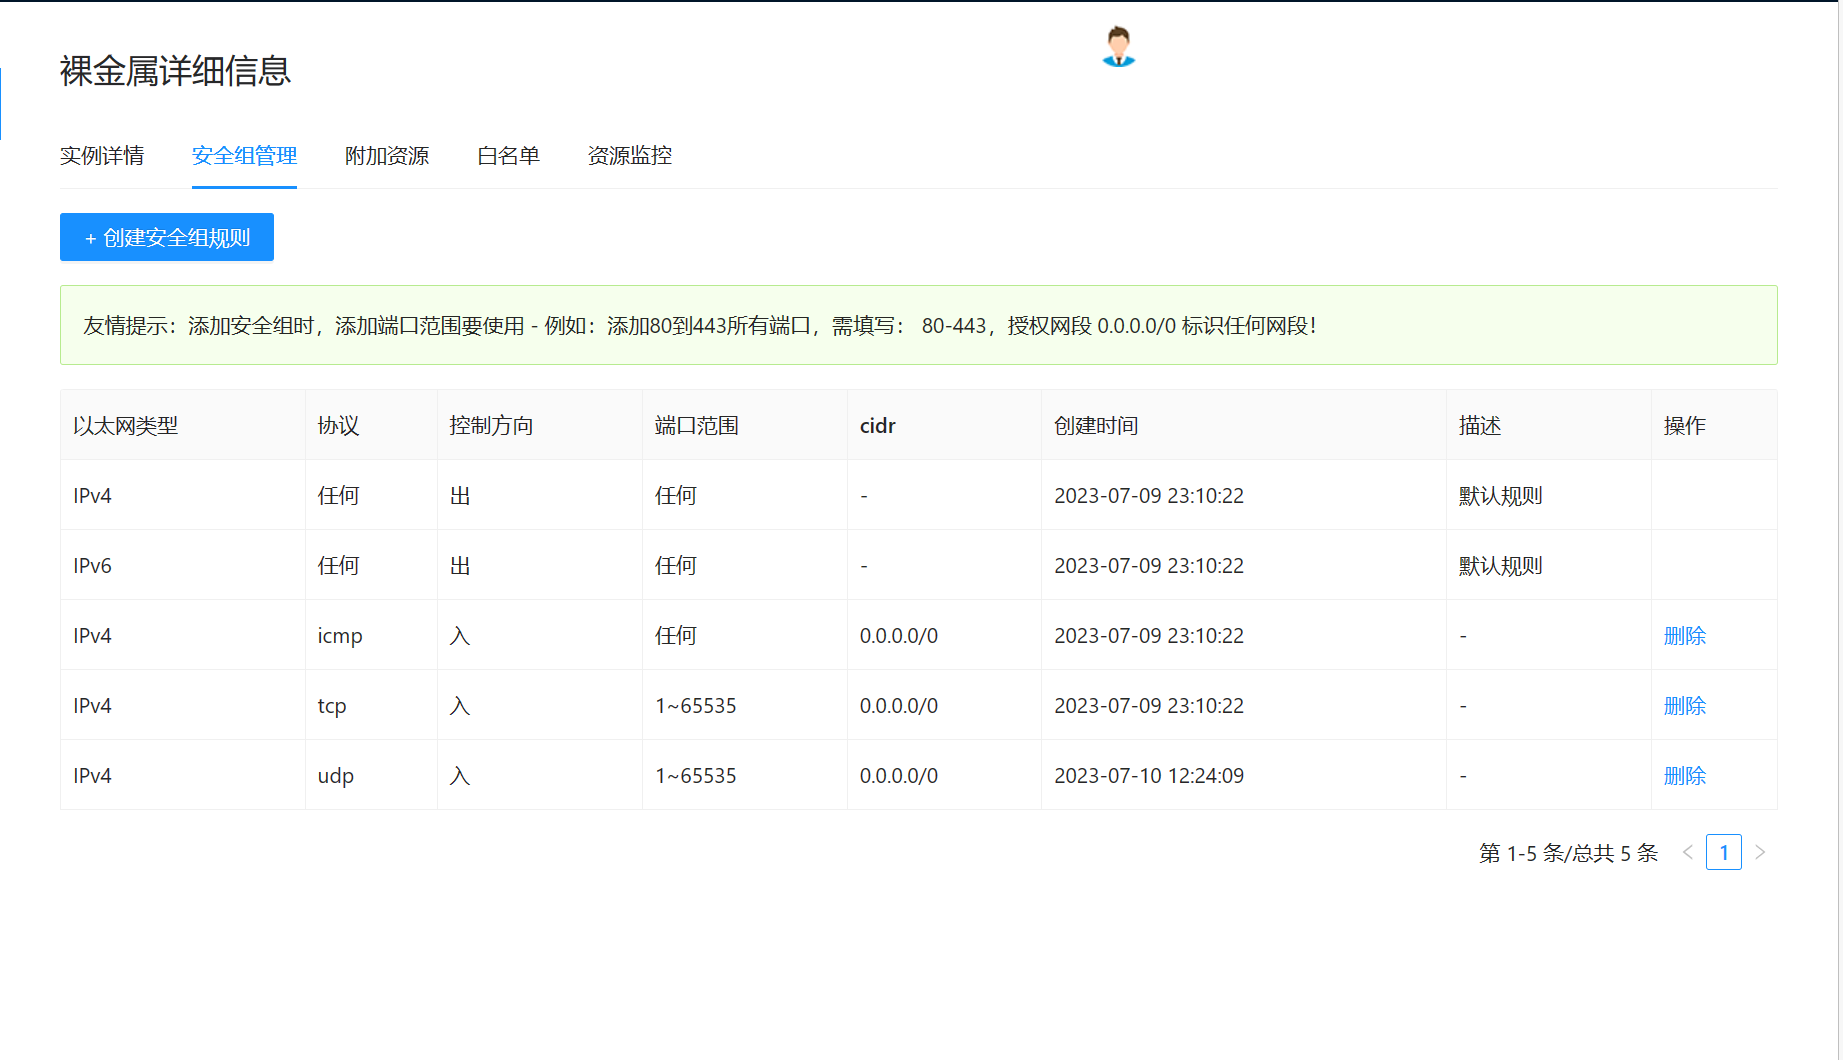This screenshot has height=1060, width=1843.
Task: Open the 实例详情 tab
Action: [102, 156]
